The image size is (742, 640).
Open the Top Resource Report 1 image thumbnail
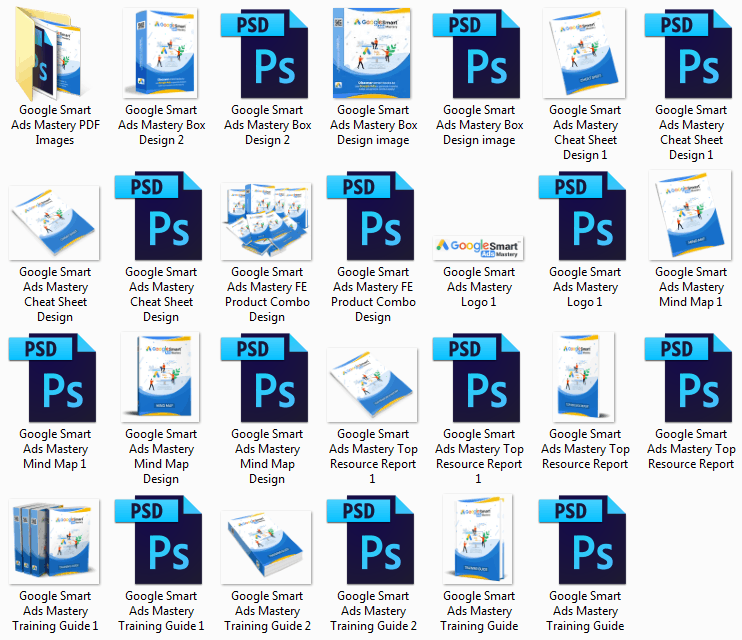coord(372,378)
